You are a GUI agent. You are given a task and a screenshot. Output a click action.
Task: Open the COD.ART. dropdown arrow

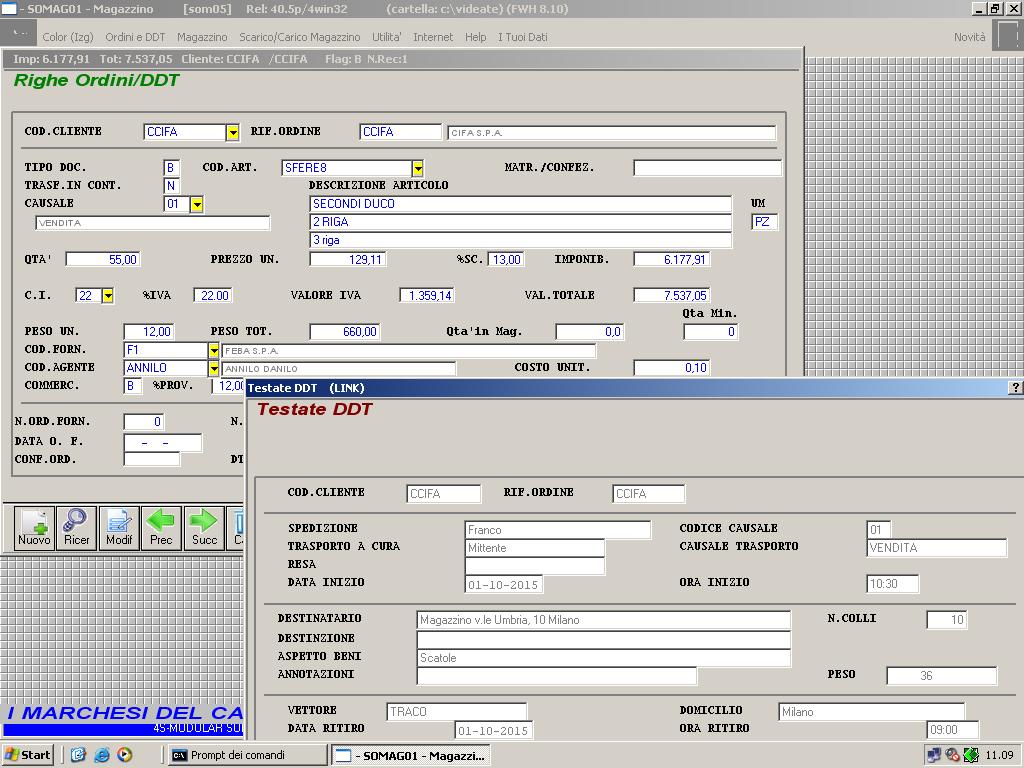418,168
